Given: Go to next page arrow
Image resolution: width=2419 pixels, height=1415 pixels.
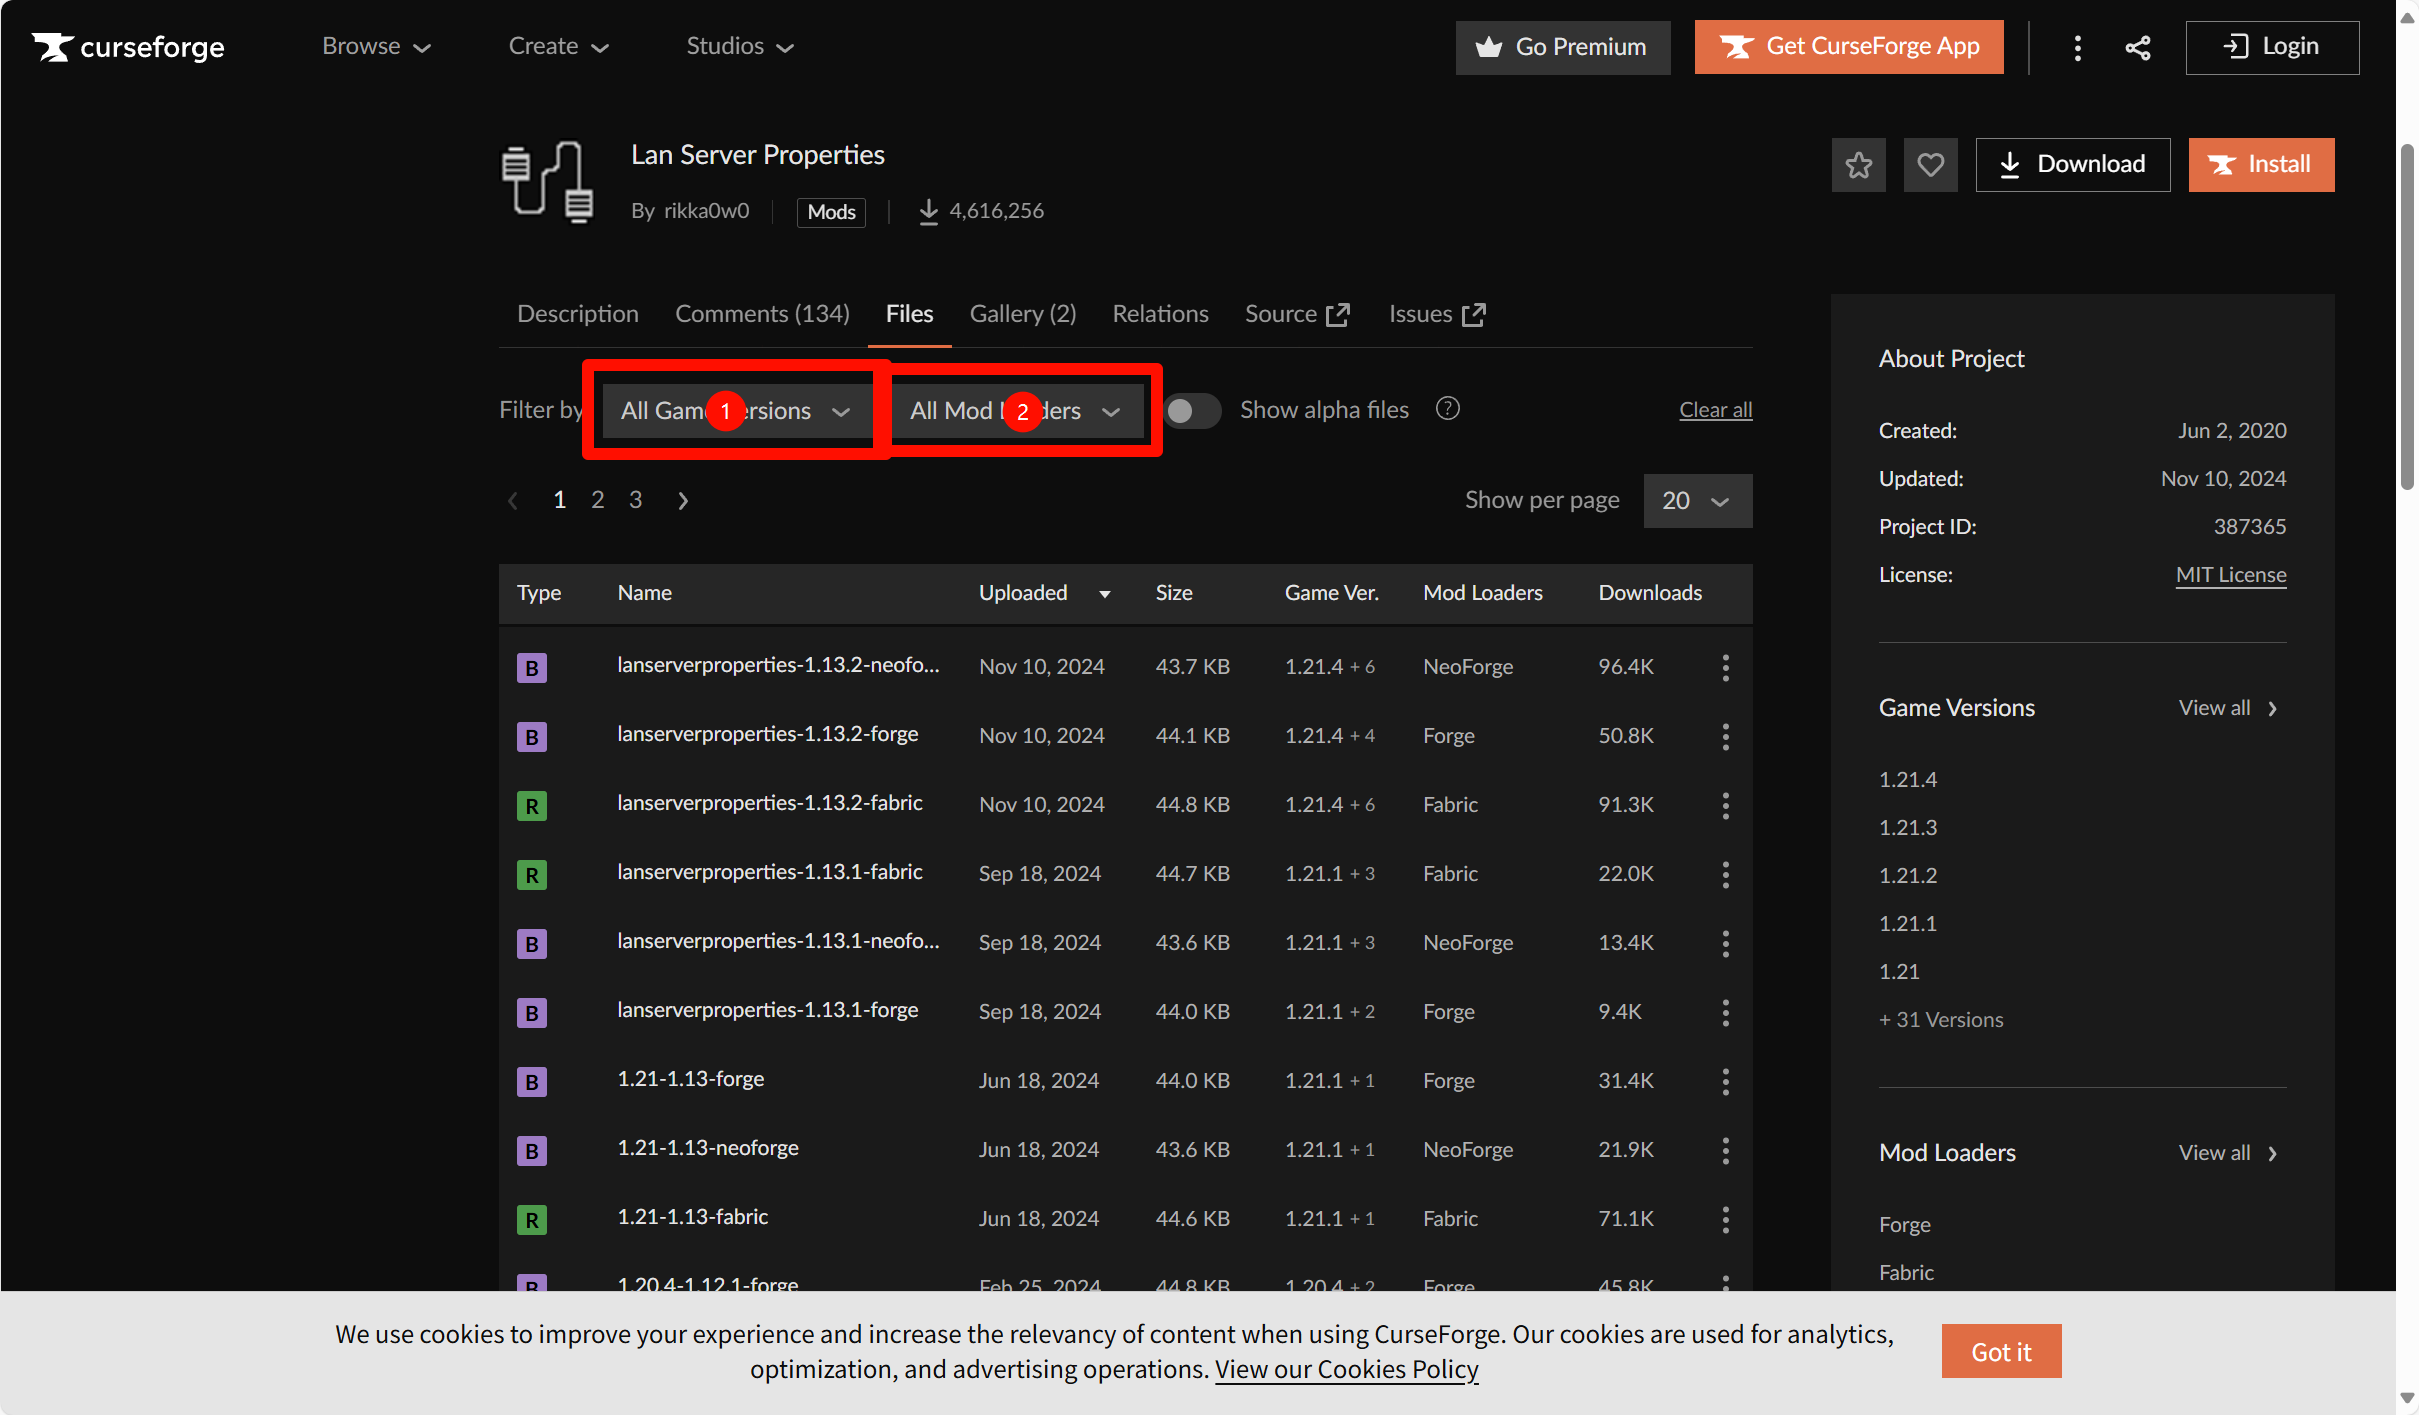Looking at the screenshot, I should tap(683, 501).
